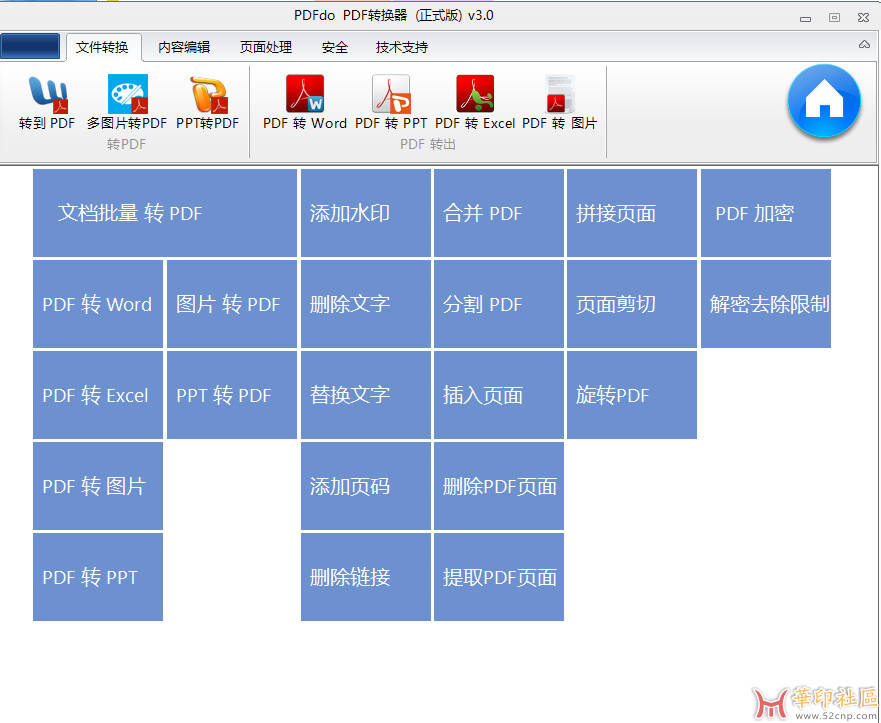Choose the 页面剪切 tile
The image size is (881, 723).
pyautogui.click(x=632, y=304)
